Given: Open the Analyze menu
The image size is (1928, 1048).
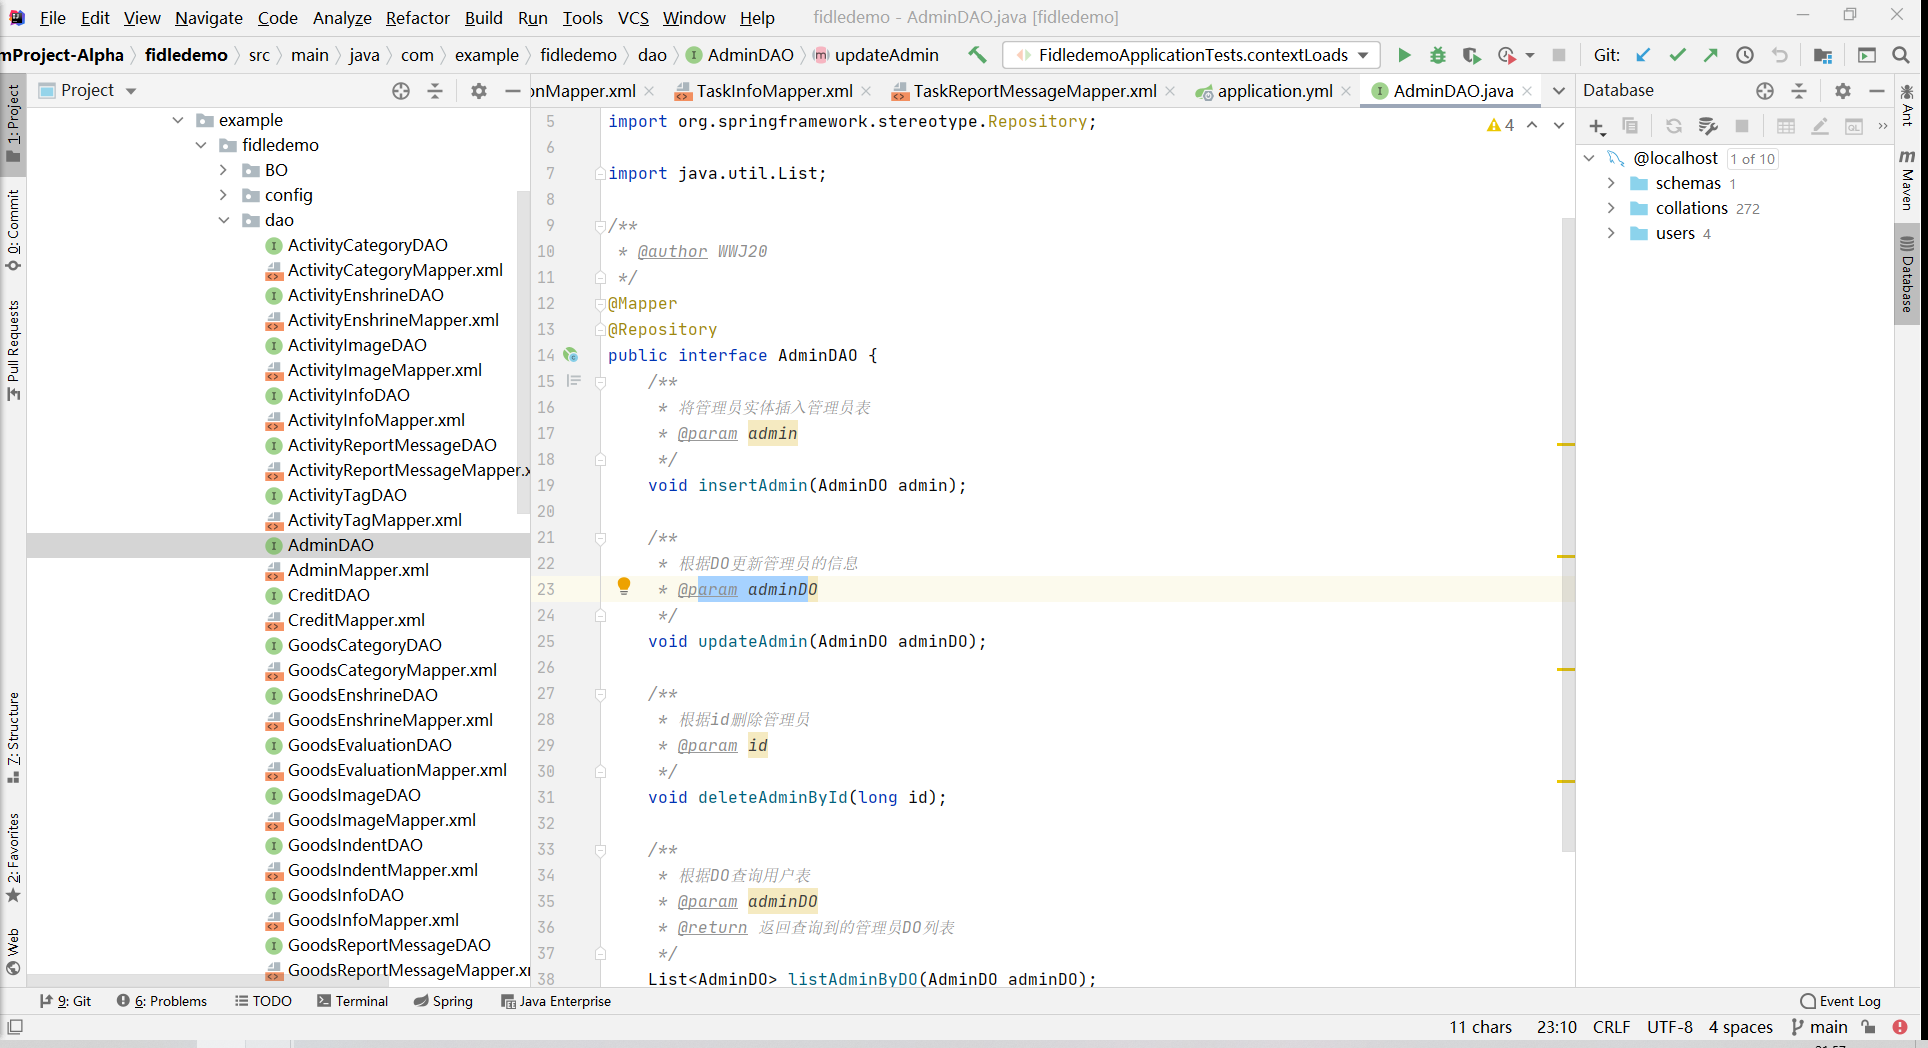Looking at the screenshot, I should point(342,18).
